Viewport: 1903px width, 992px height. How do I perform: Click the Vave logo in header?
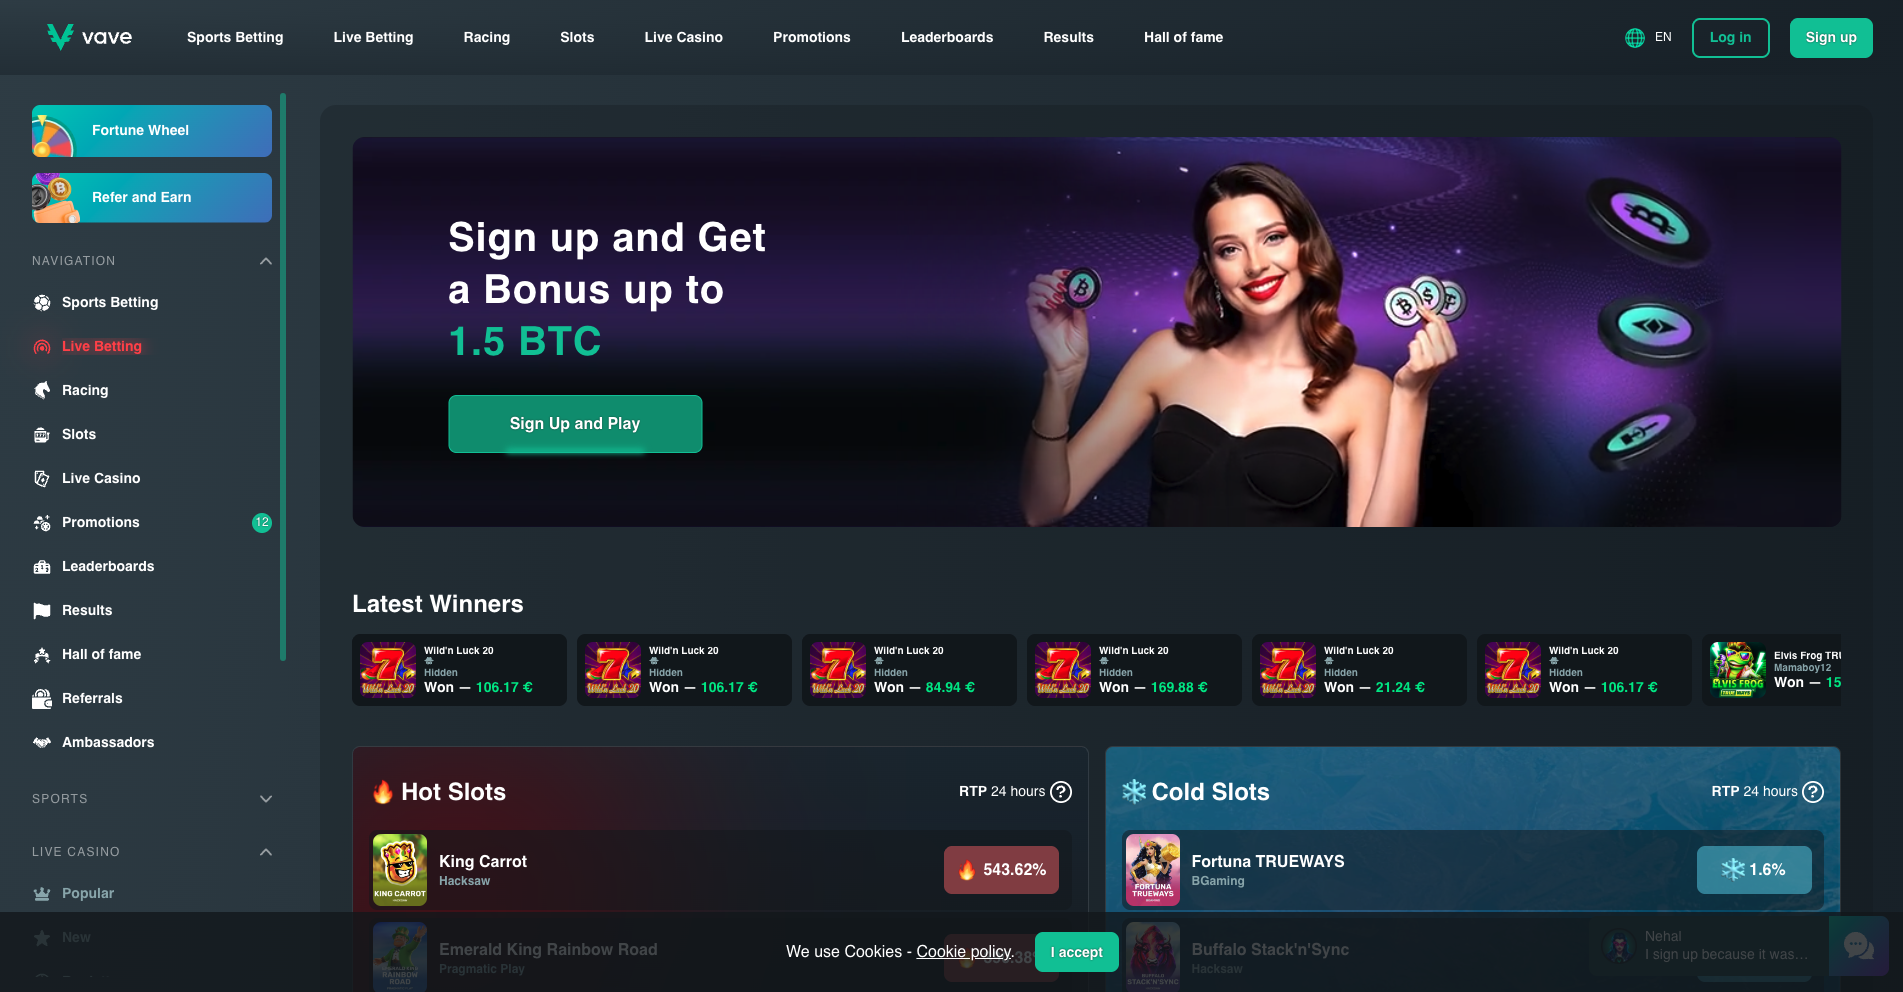tap(89, 37)
